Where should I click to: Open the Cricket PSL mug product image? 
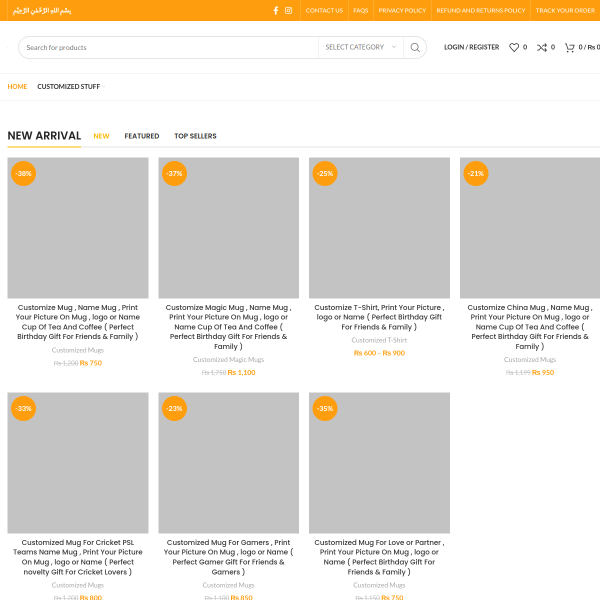78,463
